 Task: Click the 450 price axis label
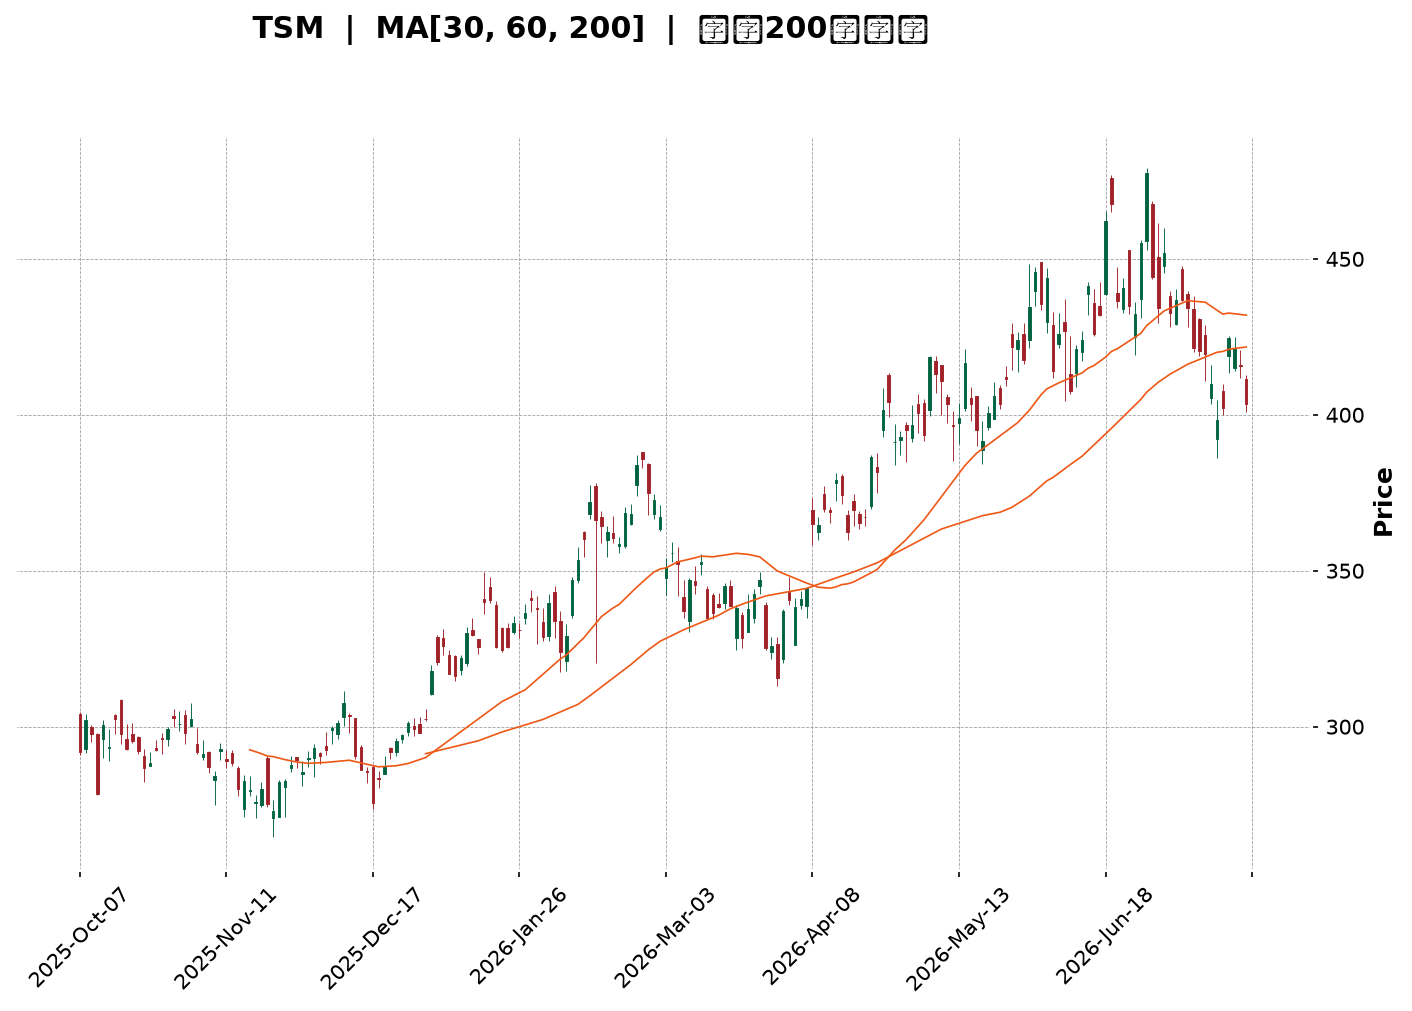tap(1347, 260)
